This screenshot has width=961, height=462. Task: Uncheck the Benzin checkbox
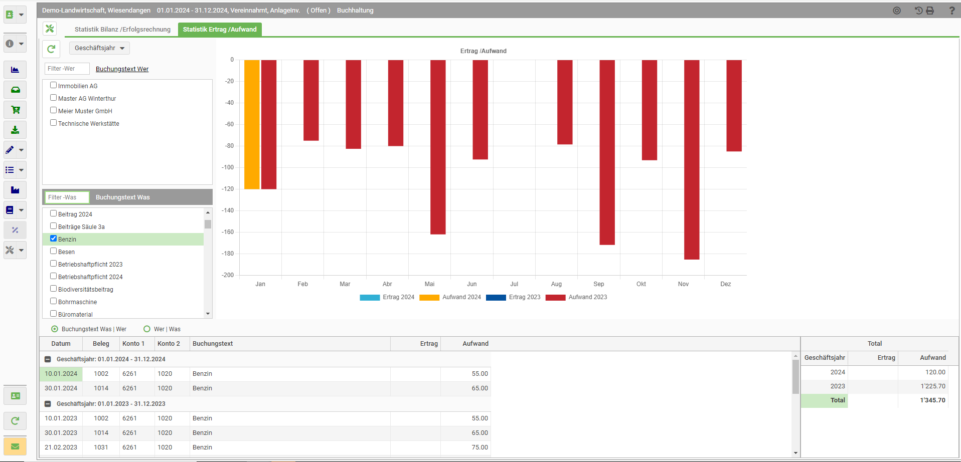click(53, 238)
